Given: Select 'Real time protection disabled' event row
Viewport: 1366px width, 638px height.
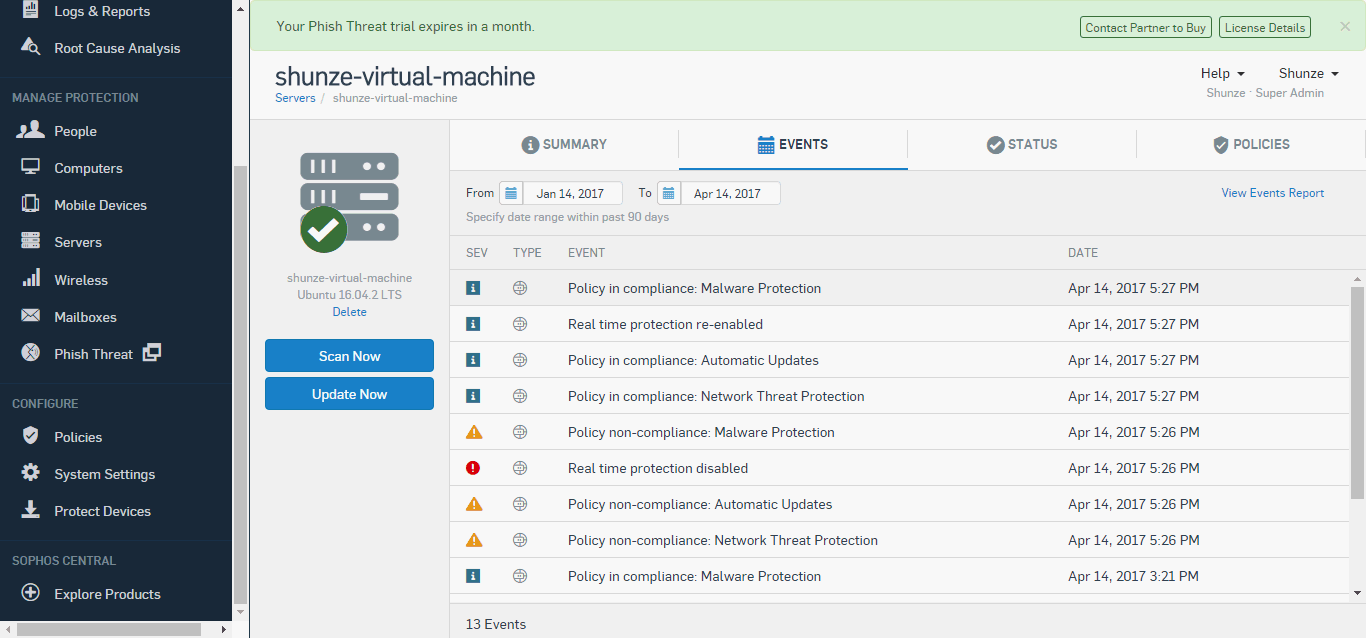Looking at the screenshot, I should tap(900, 468).
